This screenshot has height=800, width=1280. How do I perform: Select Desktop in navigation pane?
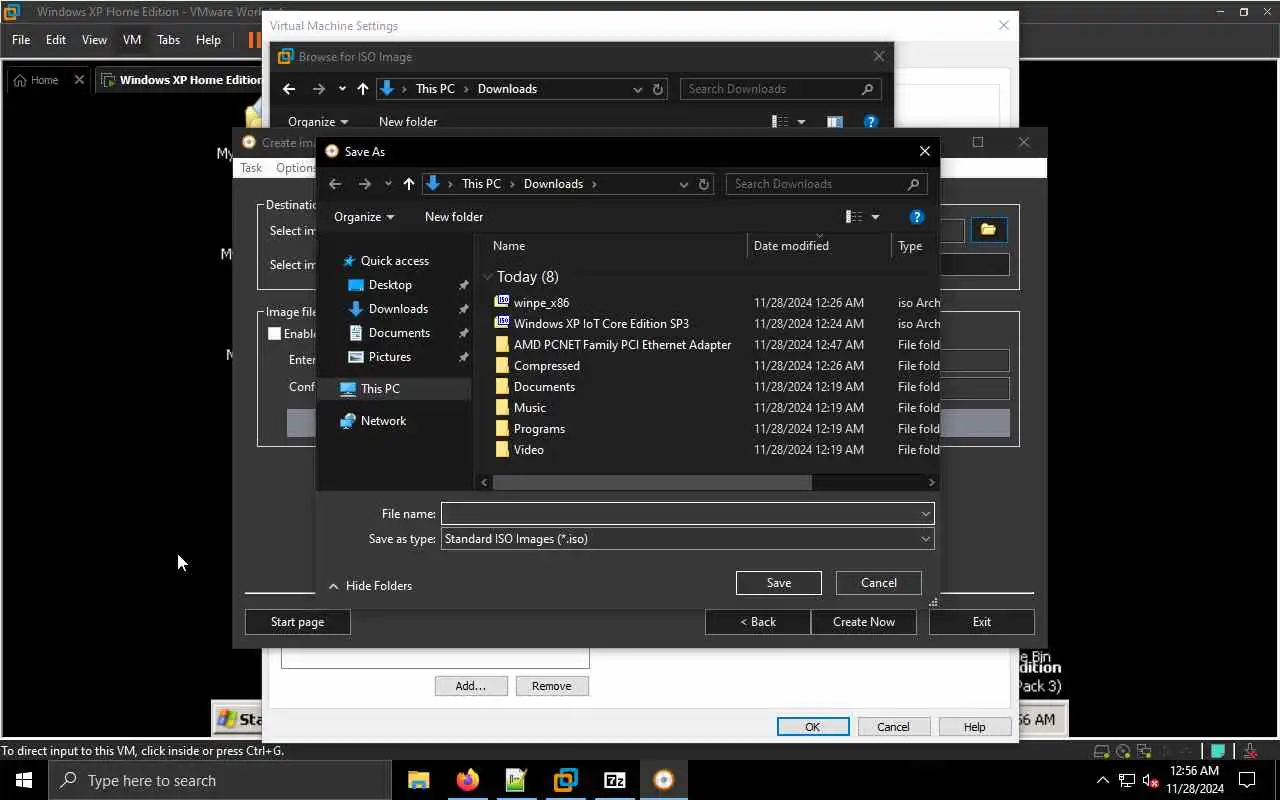(390, 285)
